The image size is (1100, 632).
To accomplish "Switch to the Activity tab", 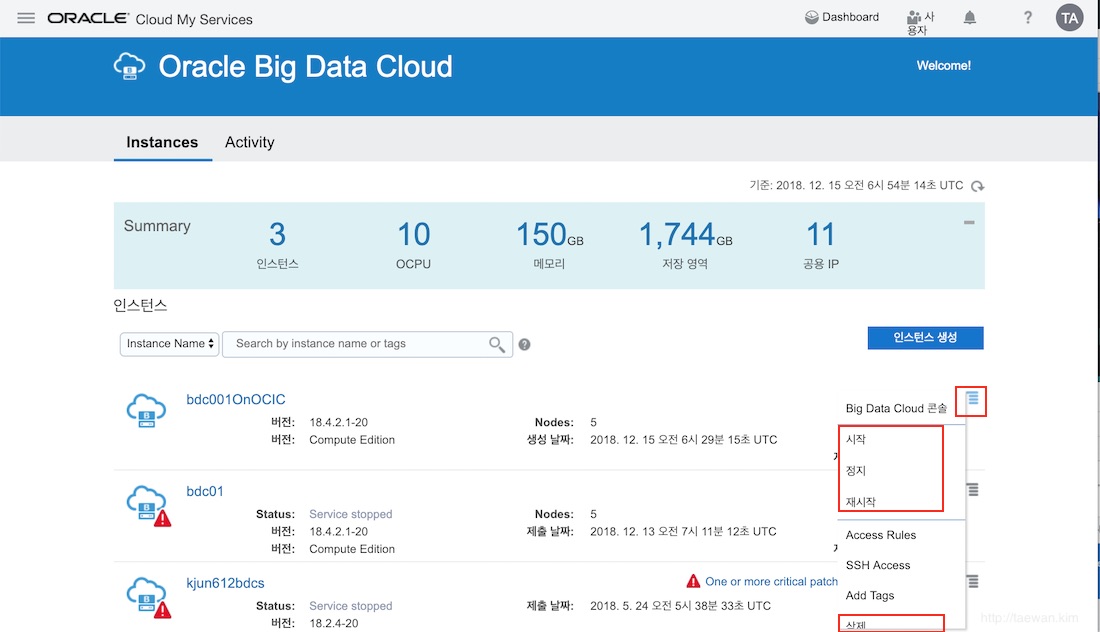I will (x=249, y=142).
